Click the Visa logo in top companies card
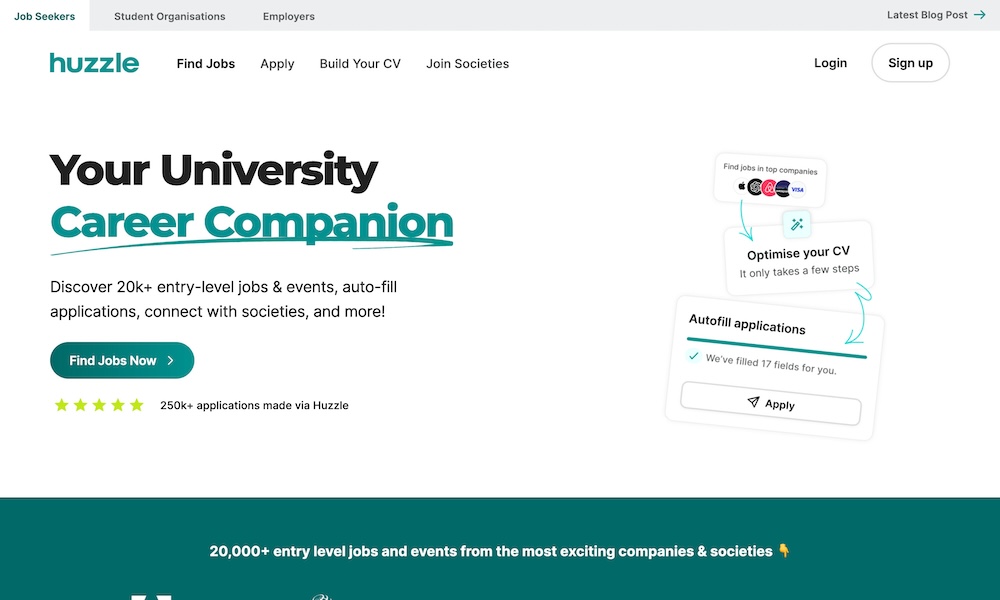This screenshot has height=600, width=1000. click(797, 189)
